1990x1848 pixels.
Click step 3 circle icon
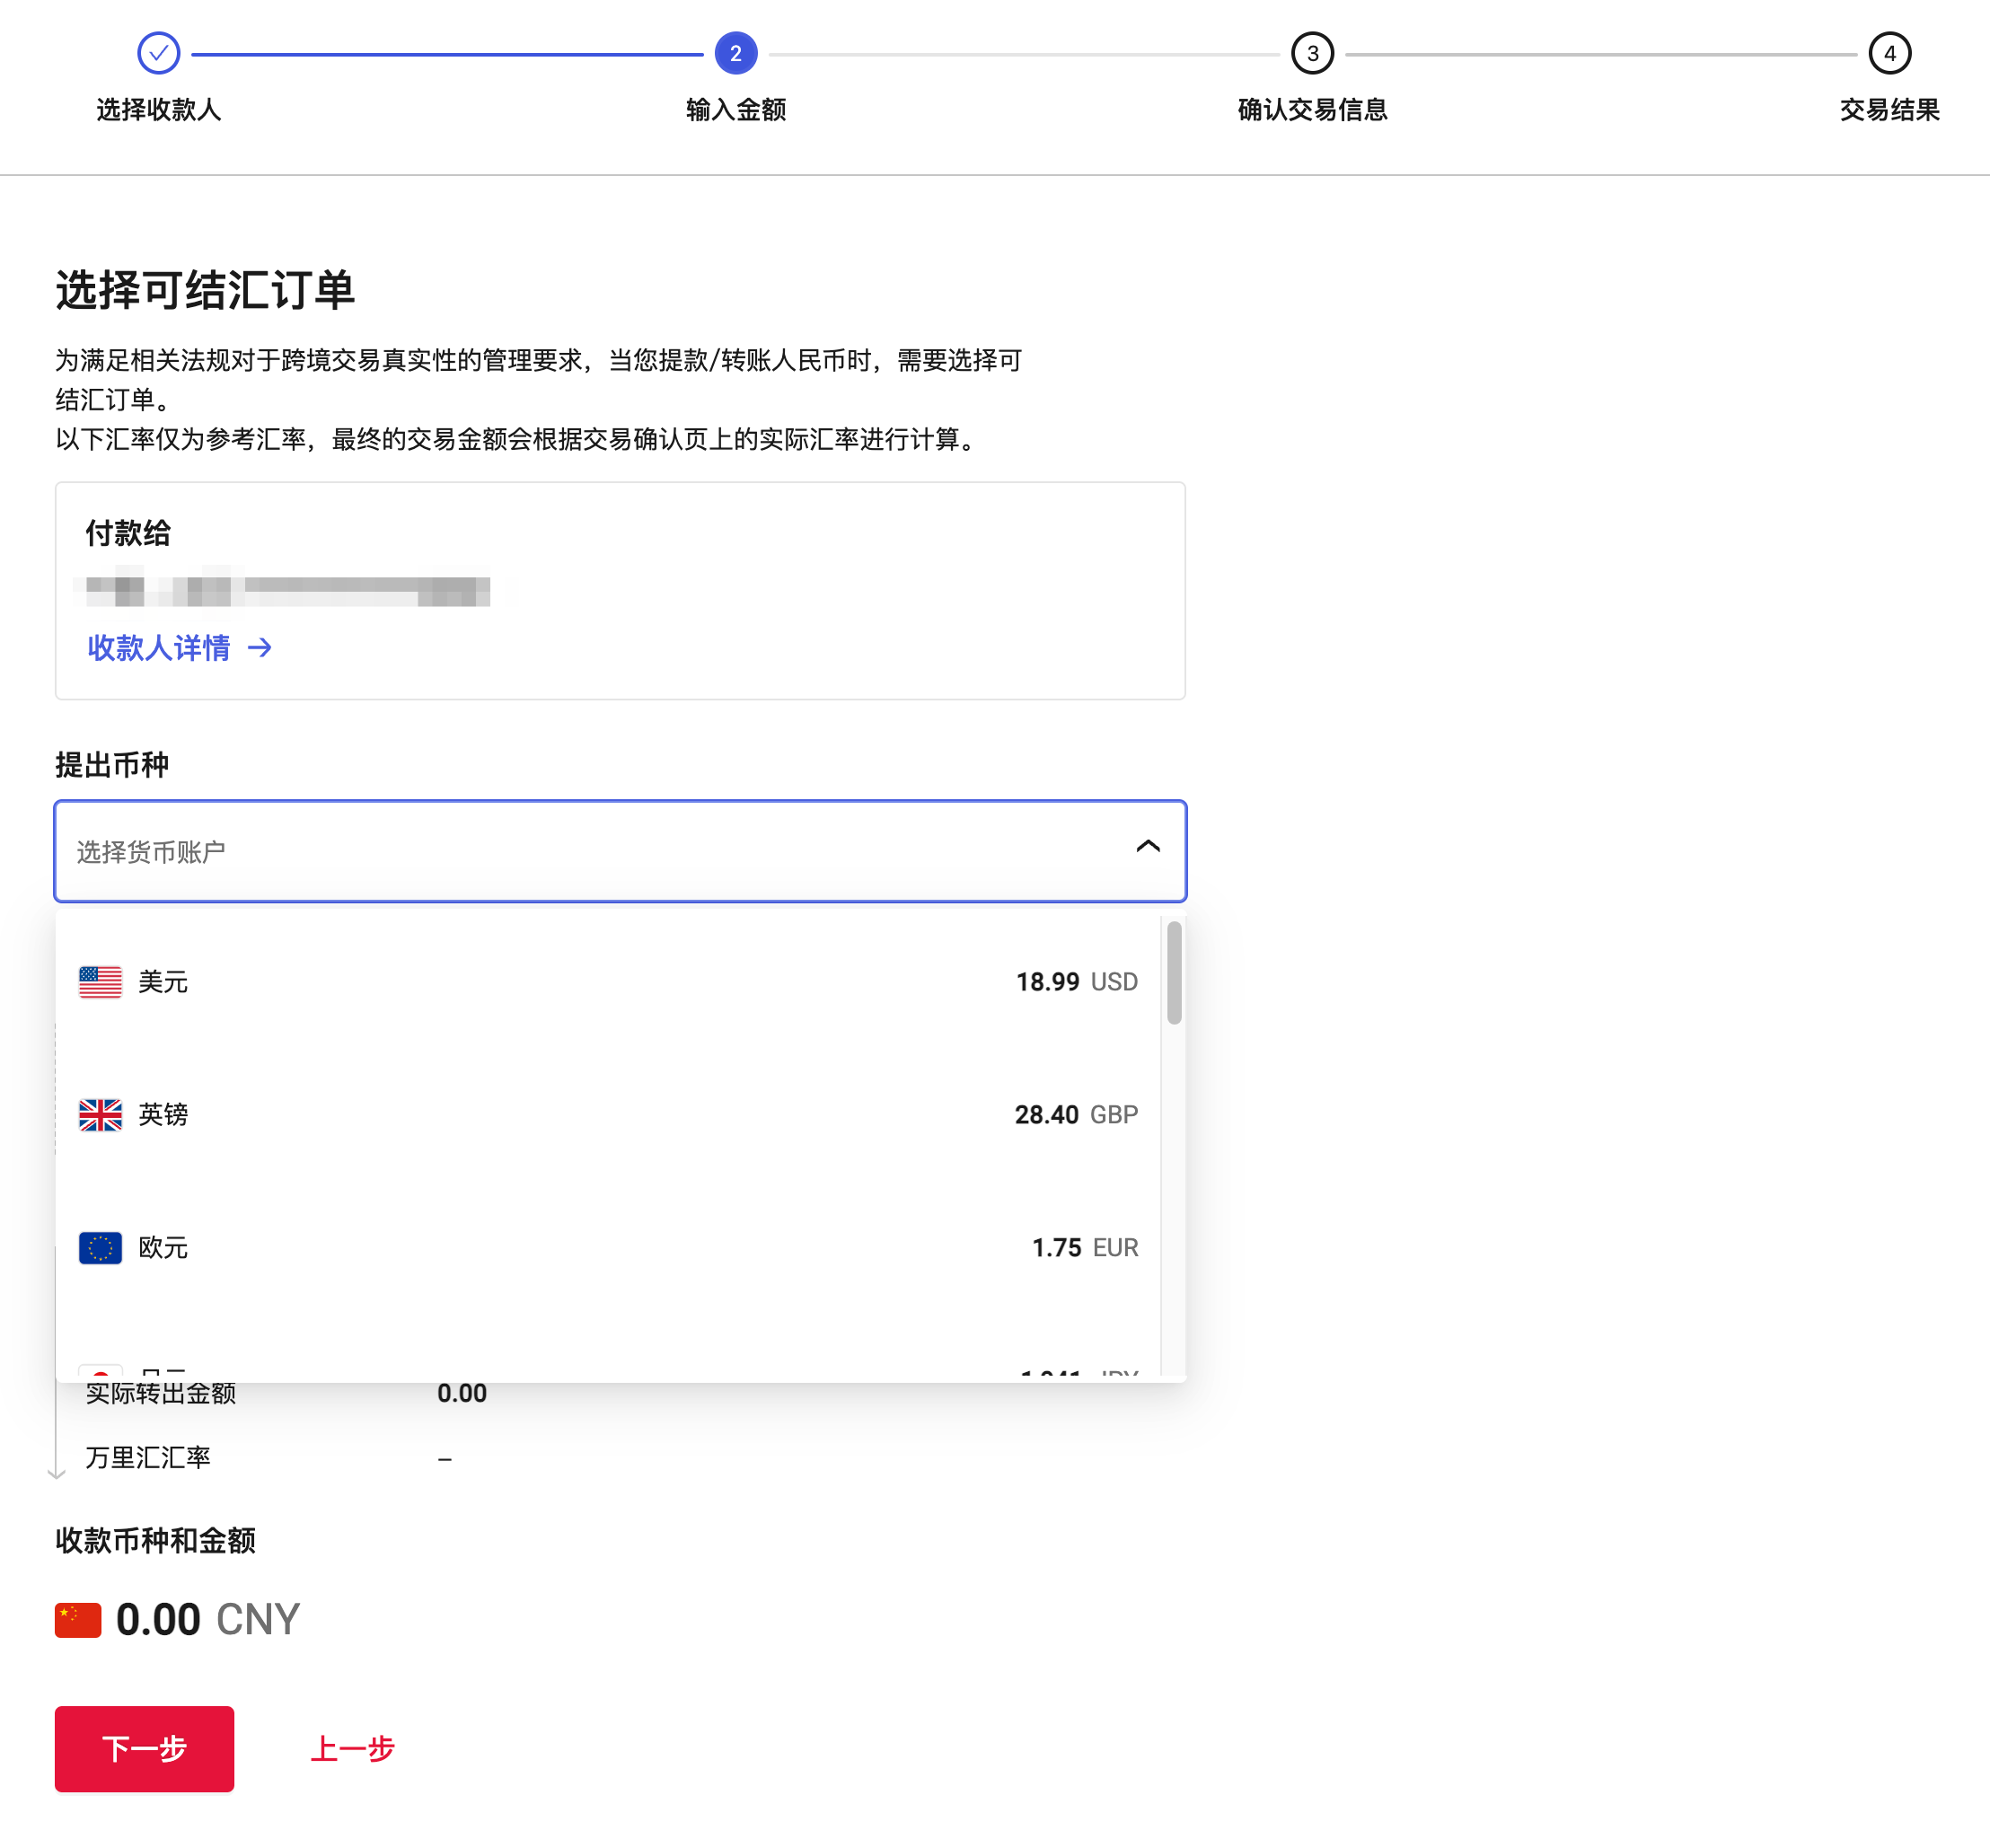click(x=1312, y=53)
